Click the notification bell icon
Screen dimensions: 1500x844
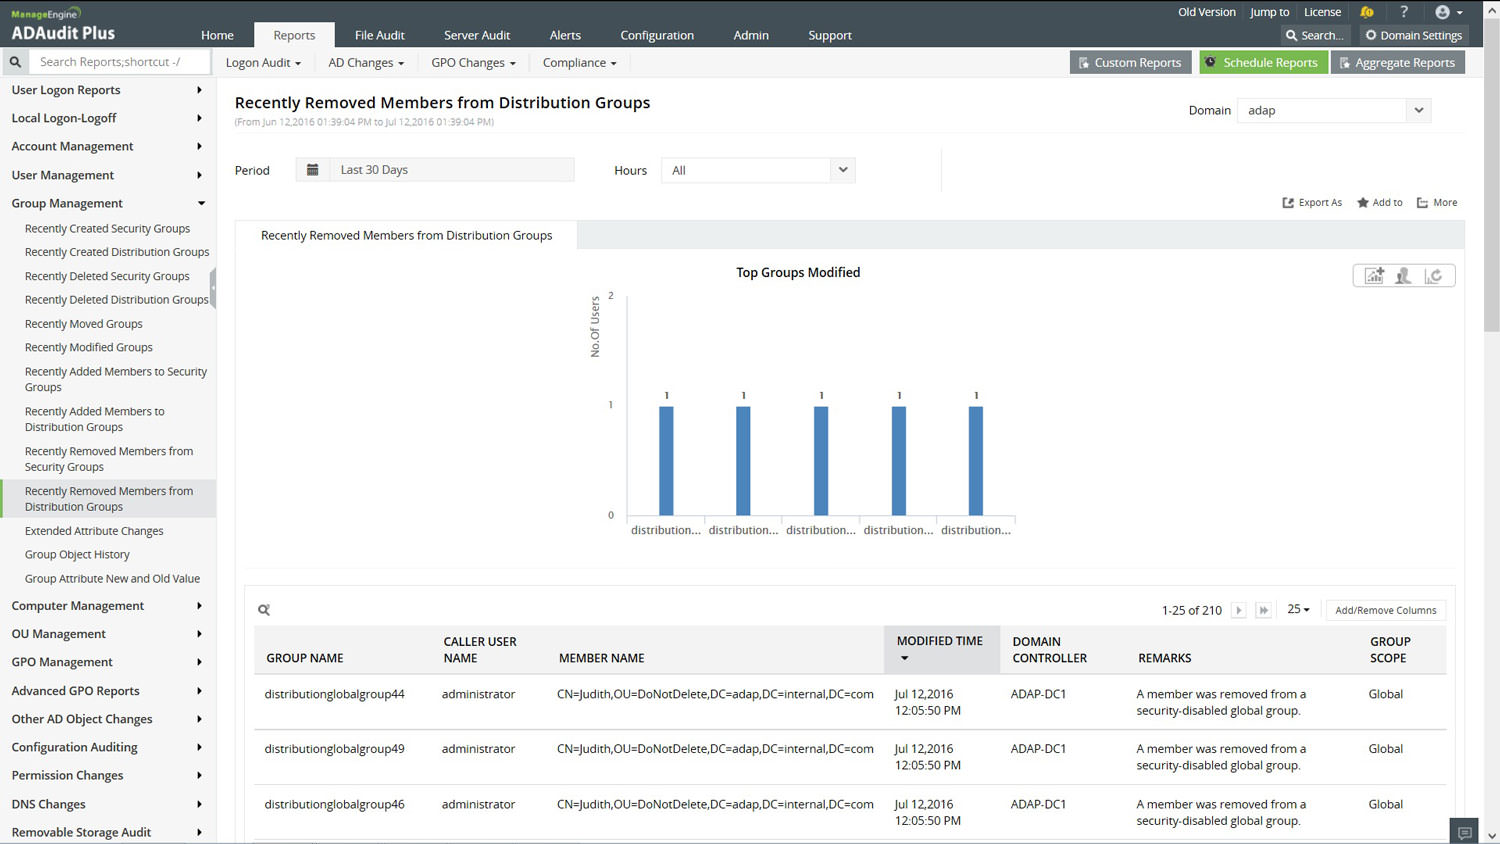1367,12
